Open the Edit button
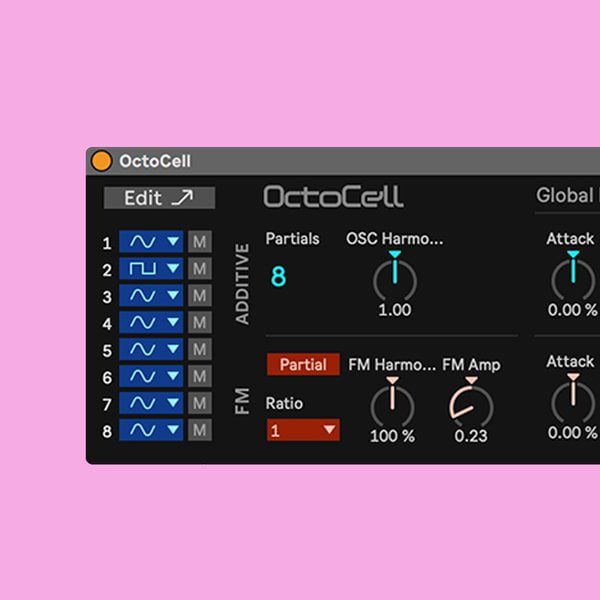Image resolution: width=600 pixels, height=600 pixels. (x=160, y=198)
